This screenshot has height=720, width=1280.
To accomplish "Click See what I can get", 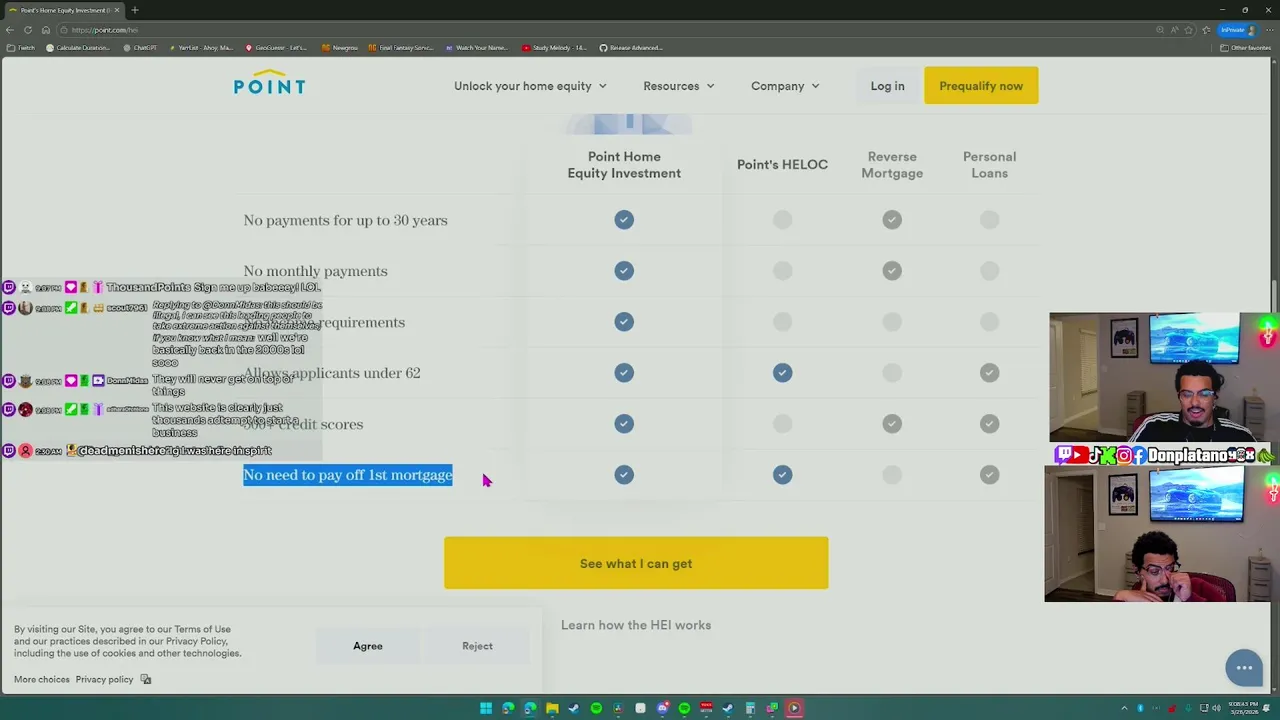I will (x=636, y=563).
